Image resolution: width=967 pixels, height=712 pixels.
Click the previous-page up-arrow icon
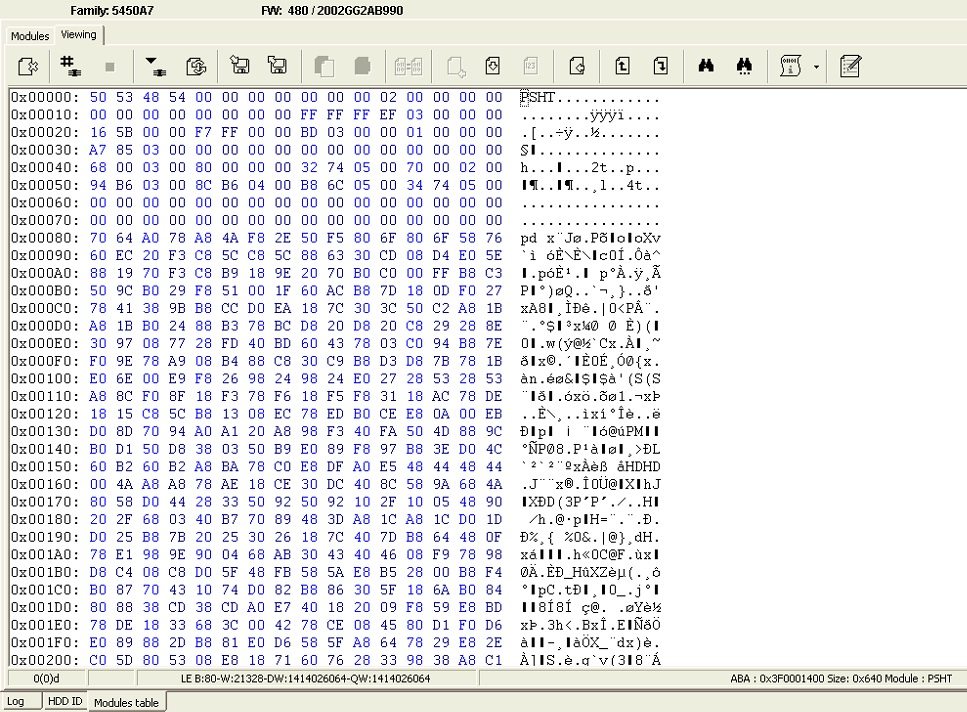point(622,65)
